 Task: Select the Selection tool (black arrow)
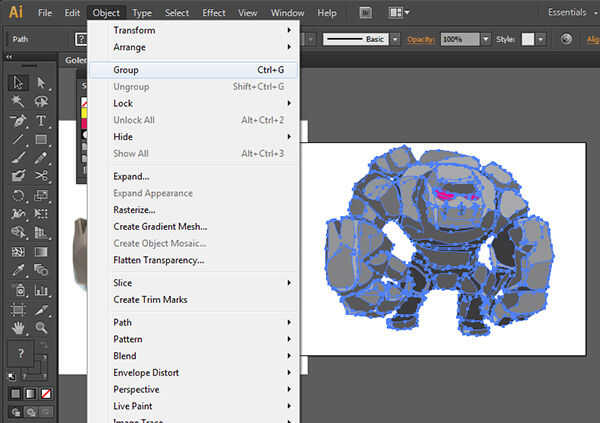(x=18, y=83)
